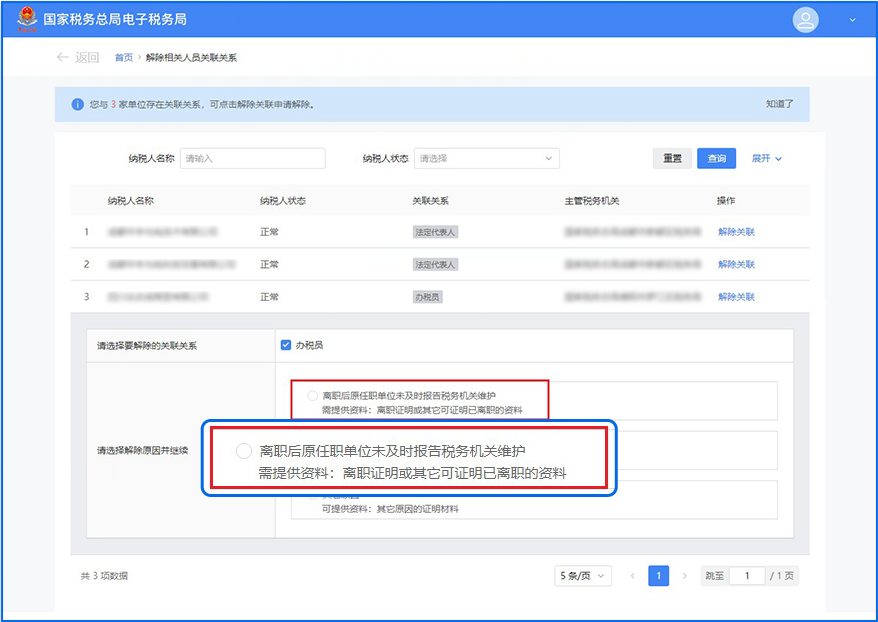
Task: Click the user avatar icon
Action: (x=805, y=20)
